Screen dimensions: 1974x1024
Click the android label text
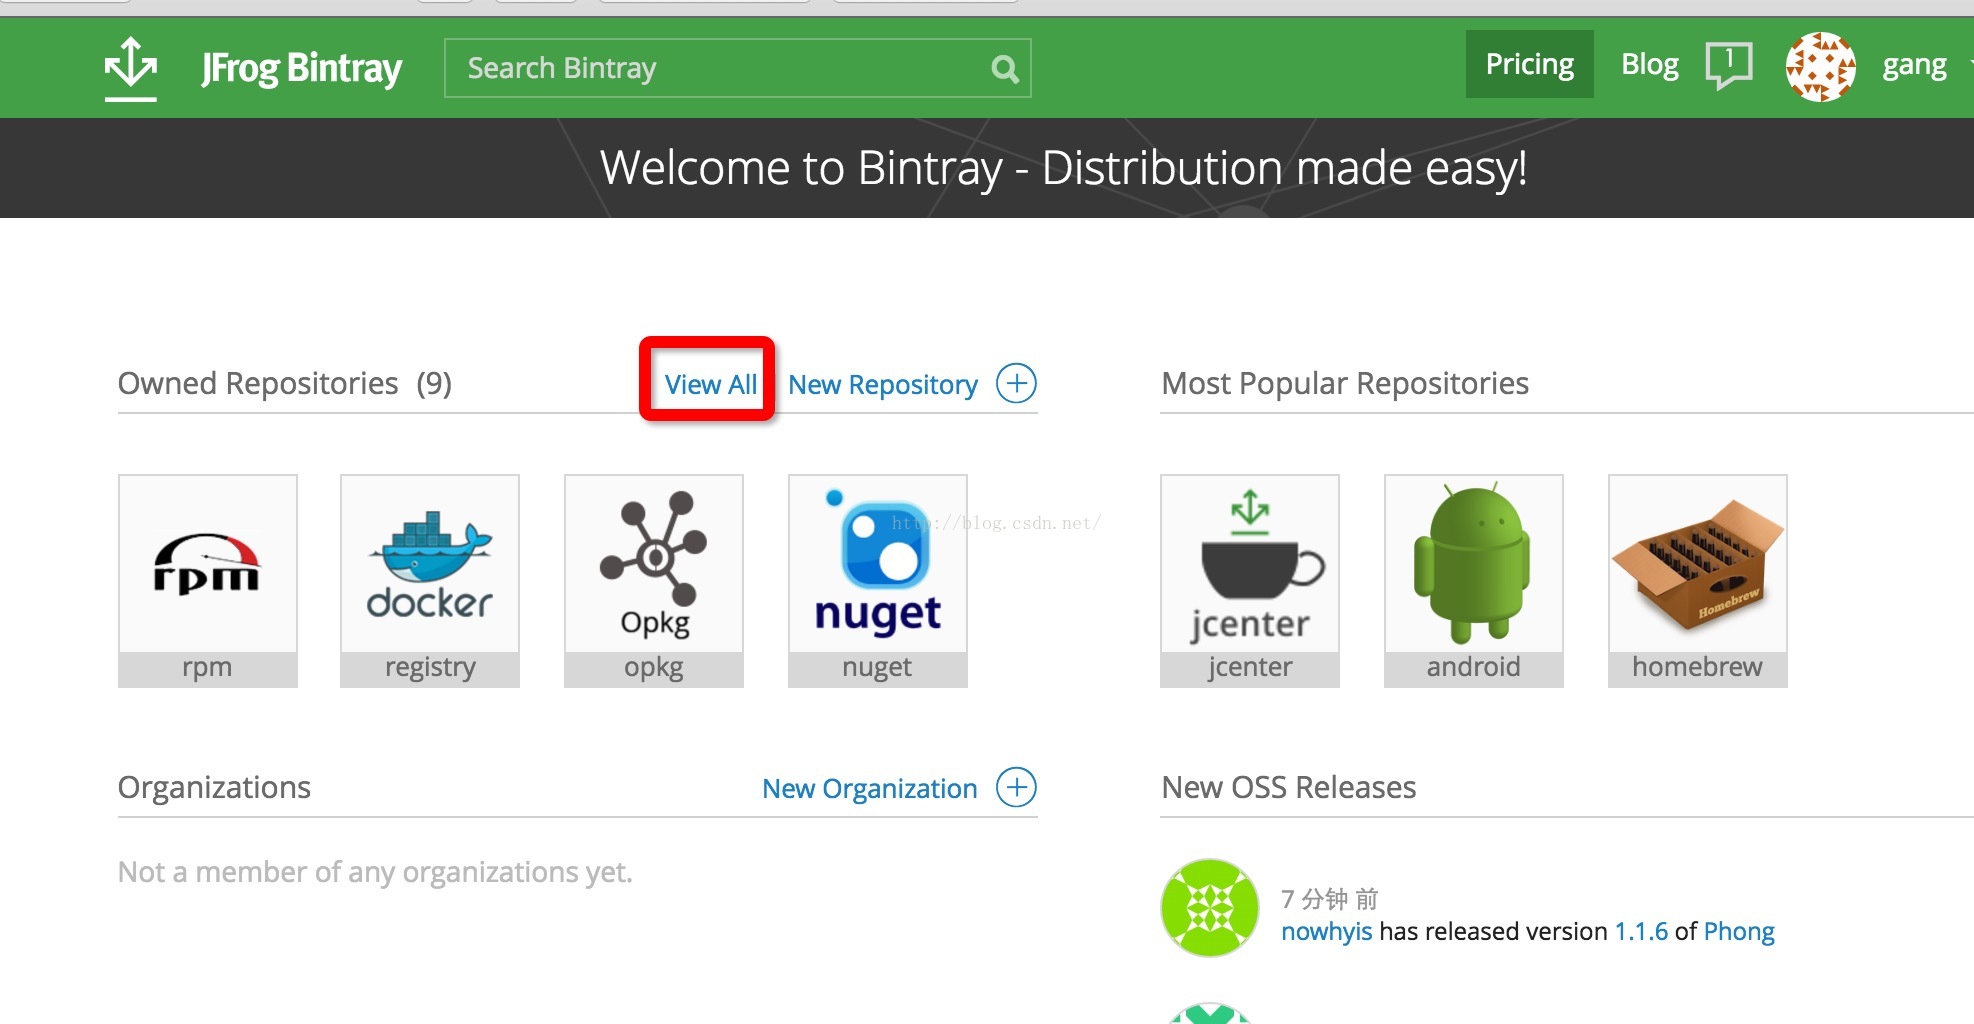[x=1473, y=666]
